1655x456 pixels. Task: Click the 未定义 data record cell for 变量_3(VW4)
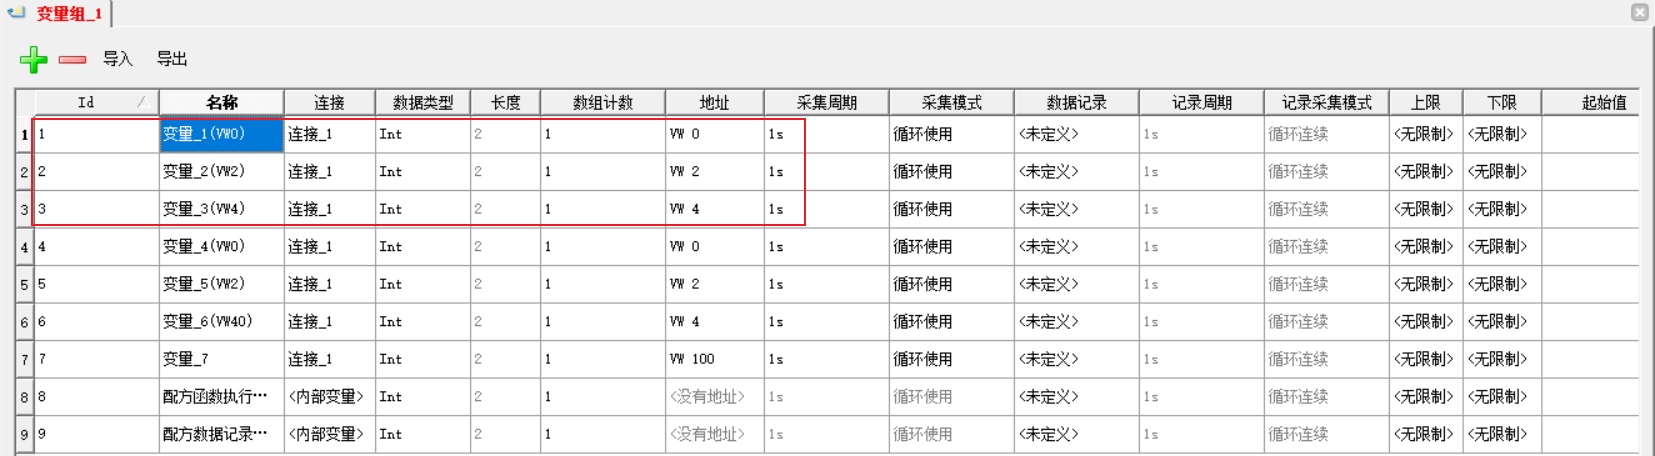point(1077,209)
